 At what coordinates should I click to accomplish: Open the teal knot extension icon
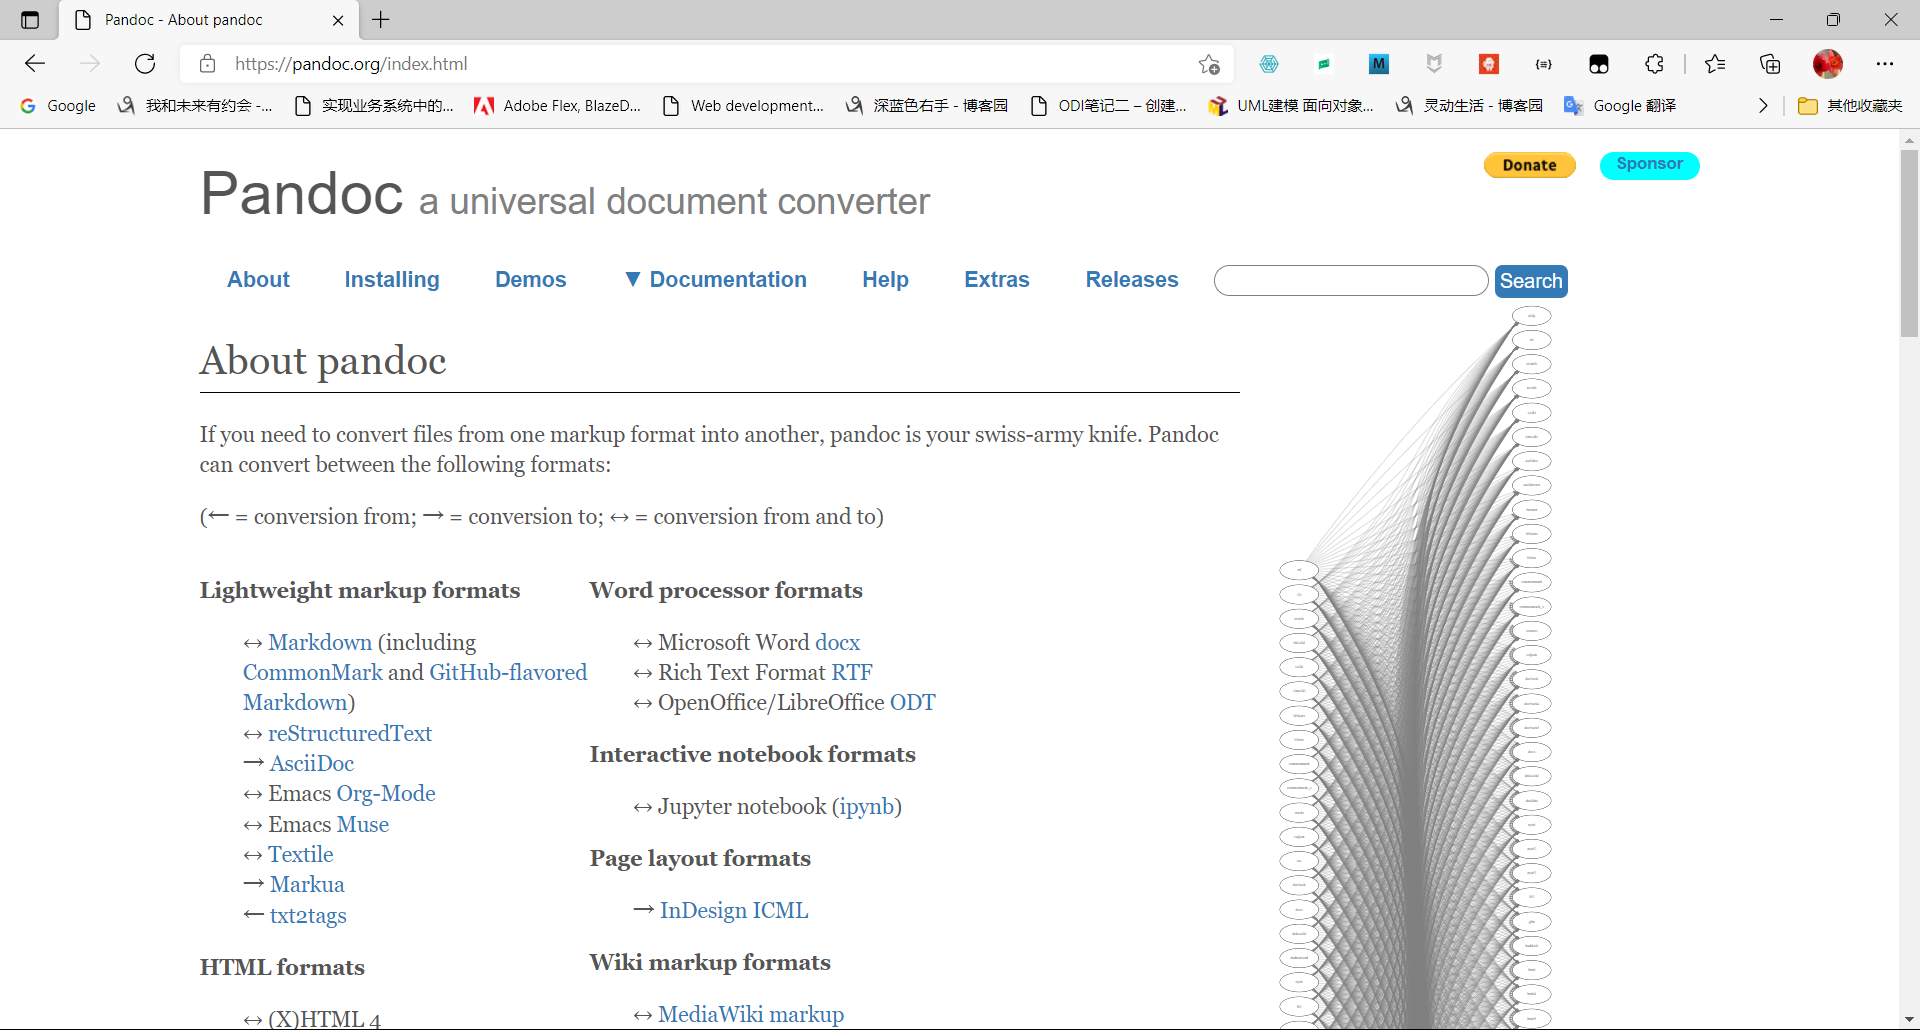coord(1269,64)
